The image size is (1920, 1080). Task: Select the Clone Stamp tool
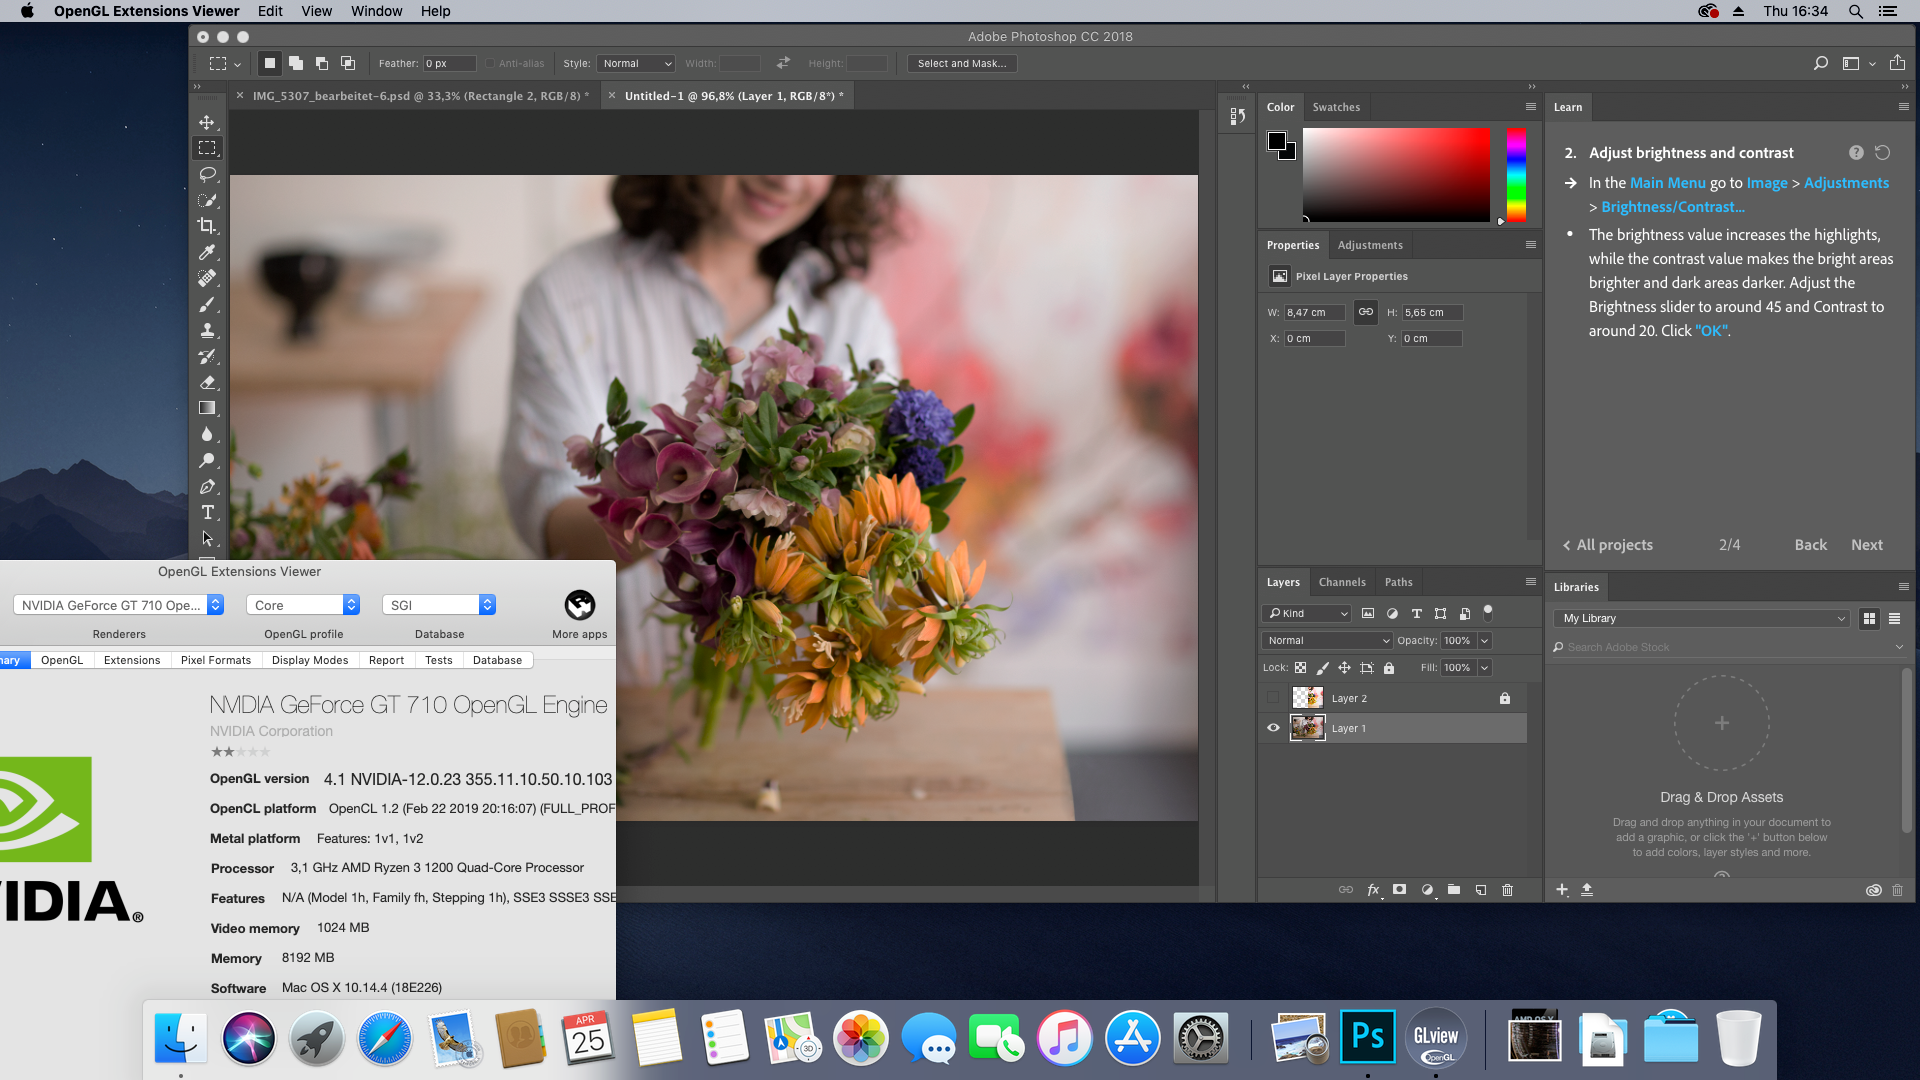pyautogui.click(x=207, y=330)
